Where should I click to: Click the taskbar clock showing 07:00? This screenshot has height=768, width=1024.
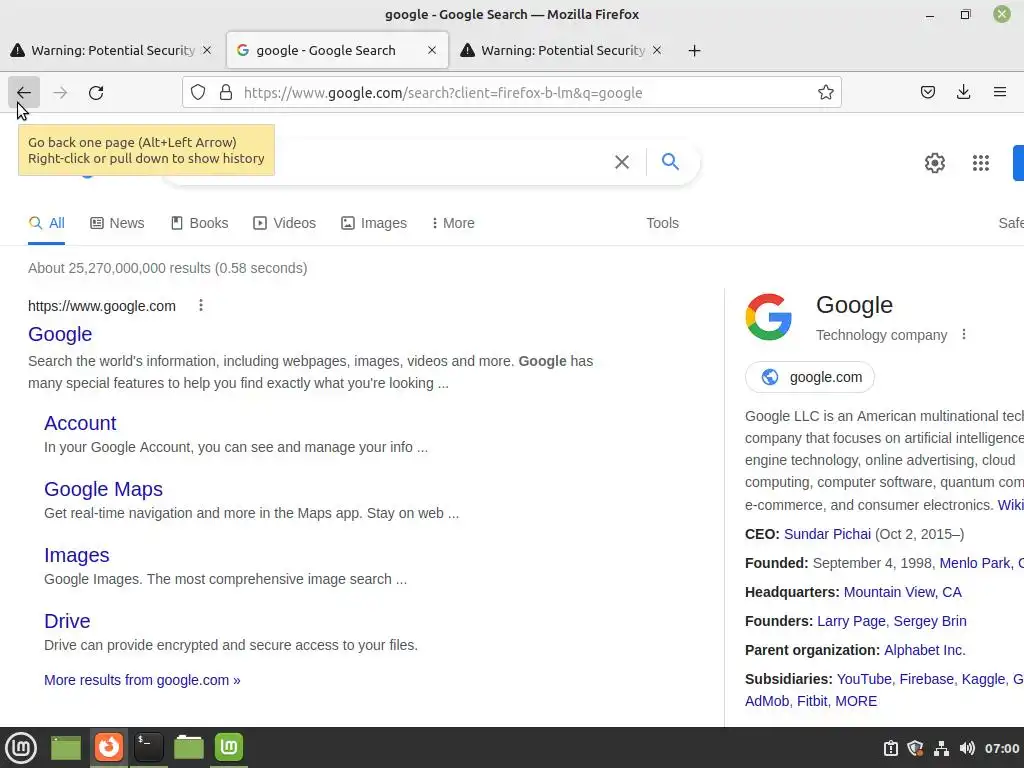(x=1002, y=748)
